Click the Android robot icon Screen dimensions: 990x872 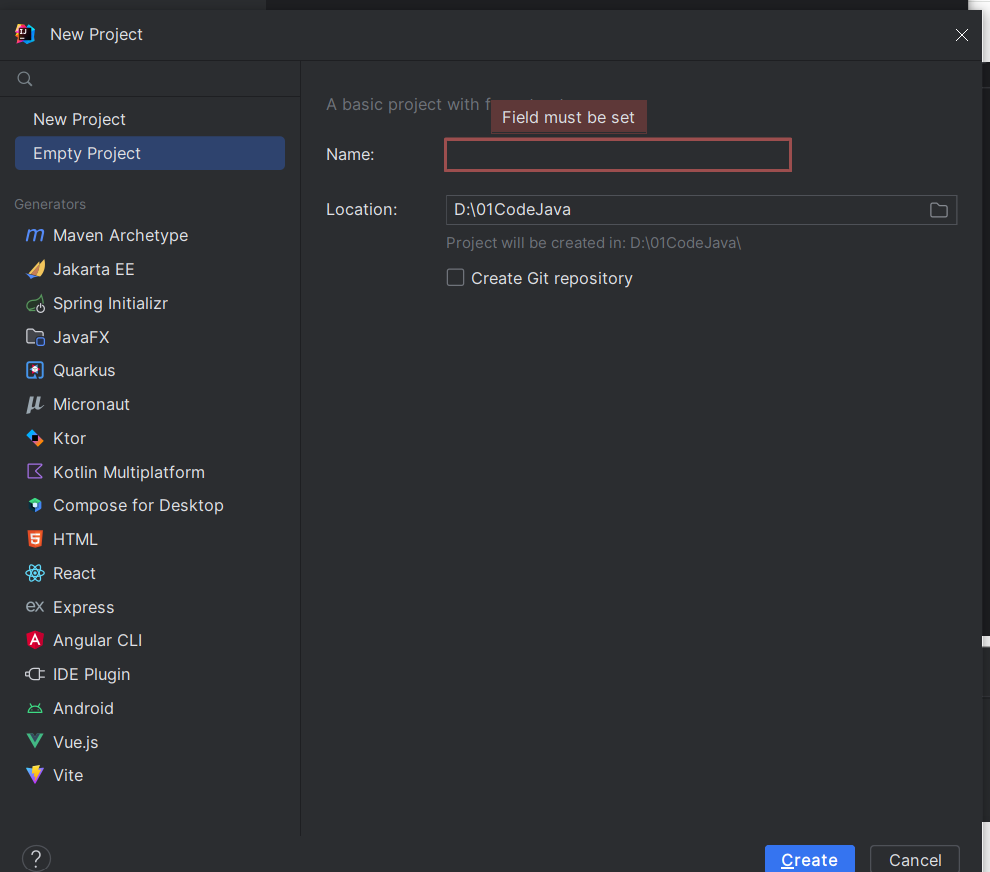pyautogui.click(x=35, y=708)
